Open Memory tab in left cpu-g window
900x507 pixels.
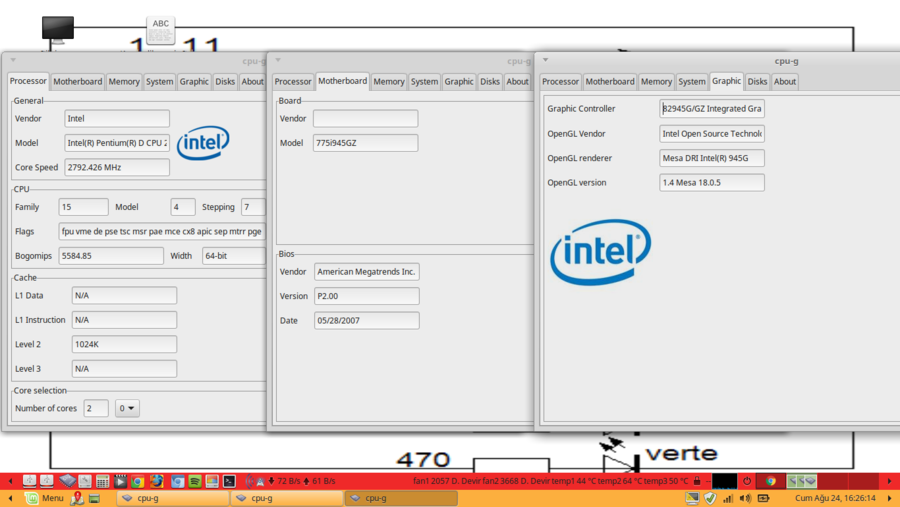coord(124,82)
